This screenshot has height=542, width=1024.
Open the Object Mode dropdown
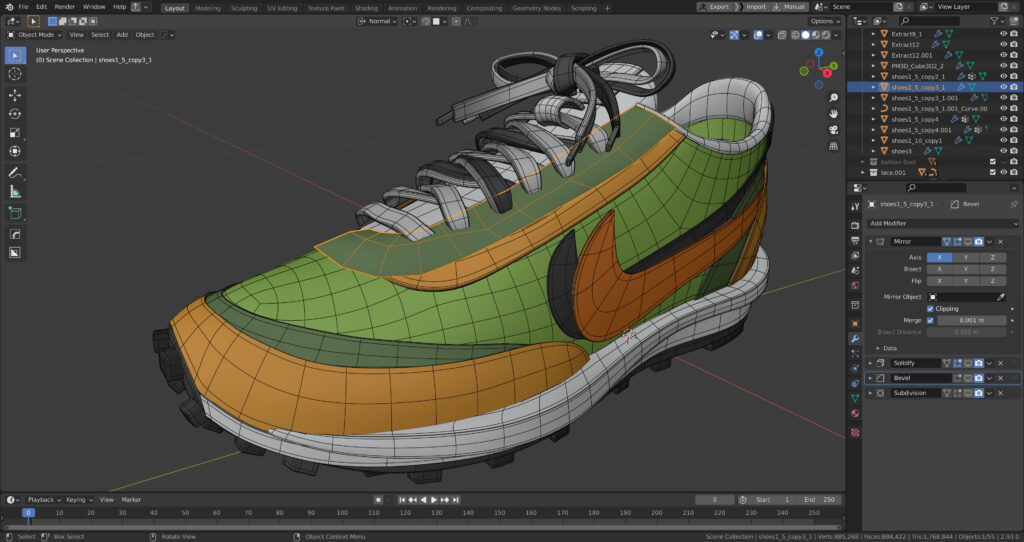(x=35, y=35)
